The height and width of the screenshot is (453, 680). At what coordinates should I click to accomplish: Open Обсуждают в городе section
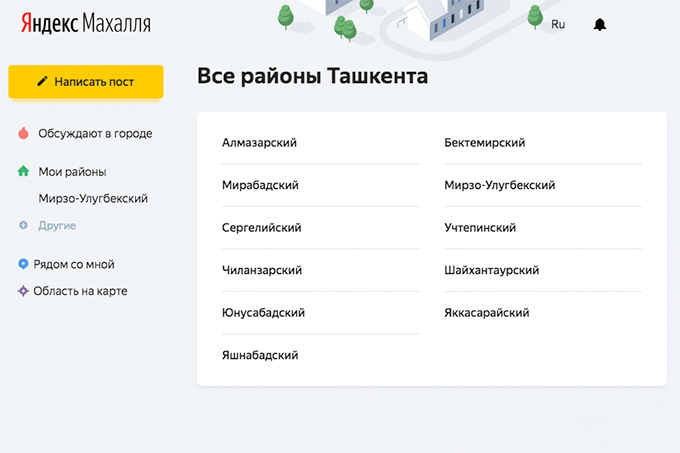95,133
